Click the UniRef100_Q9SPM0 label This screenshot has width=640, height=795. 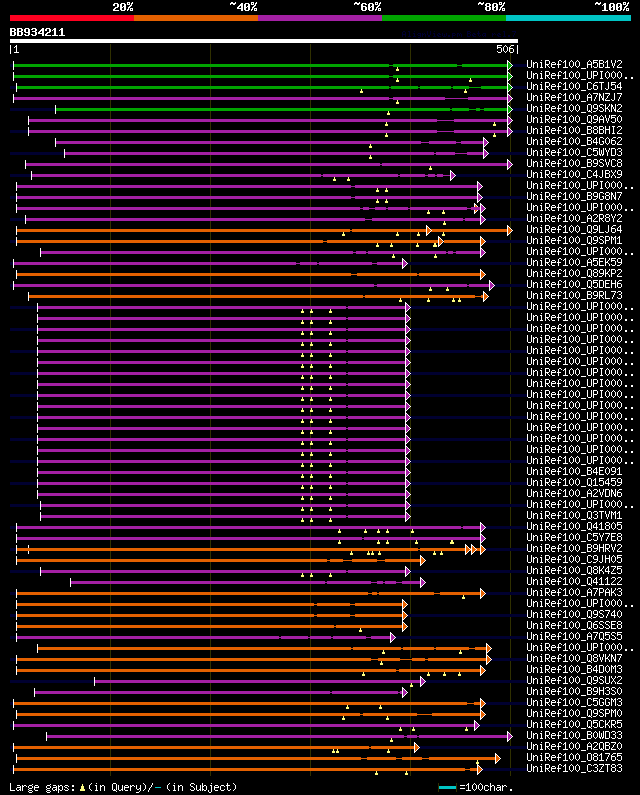click(574, 713)
